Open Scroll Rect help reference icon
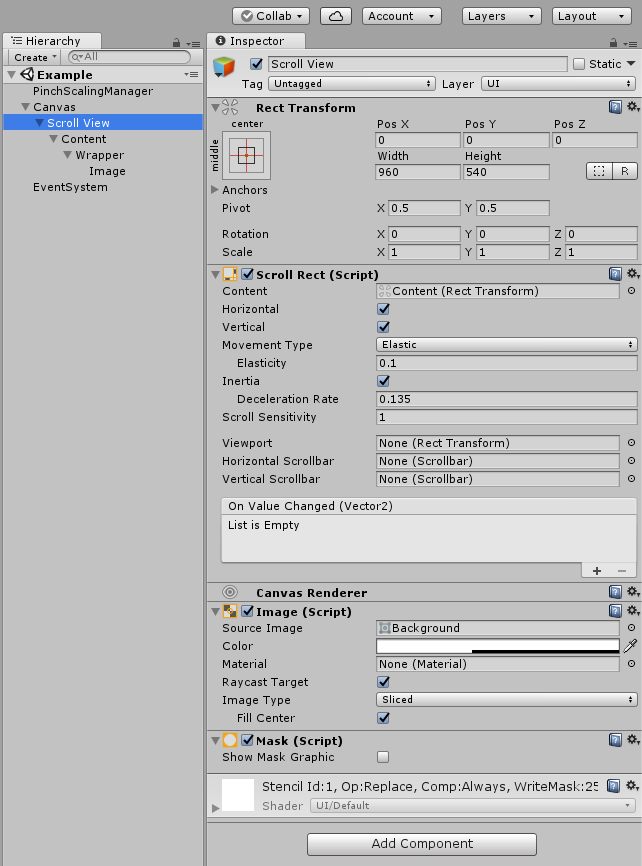Image resolution: width=642 pixels, height=866 pixels. point(615,274)
